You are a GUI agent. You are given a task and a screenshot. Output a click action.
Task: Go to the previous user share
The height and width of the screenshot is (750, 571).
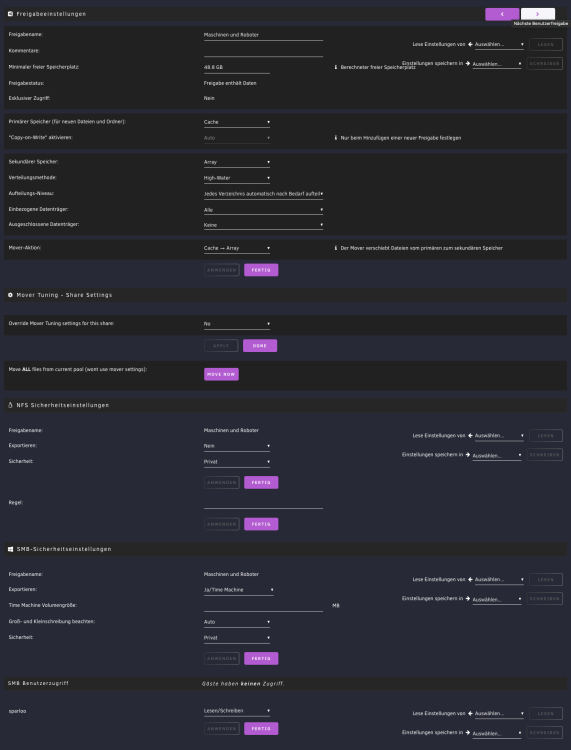coord(502,14)
